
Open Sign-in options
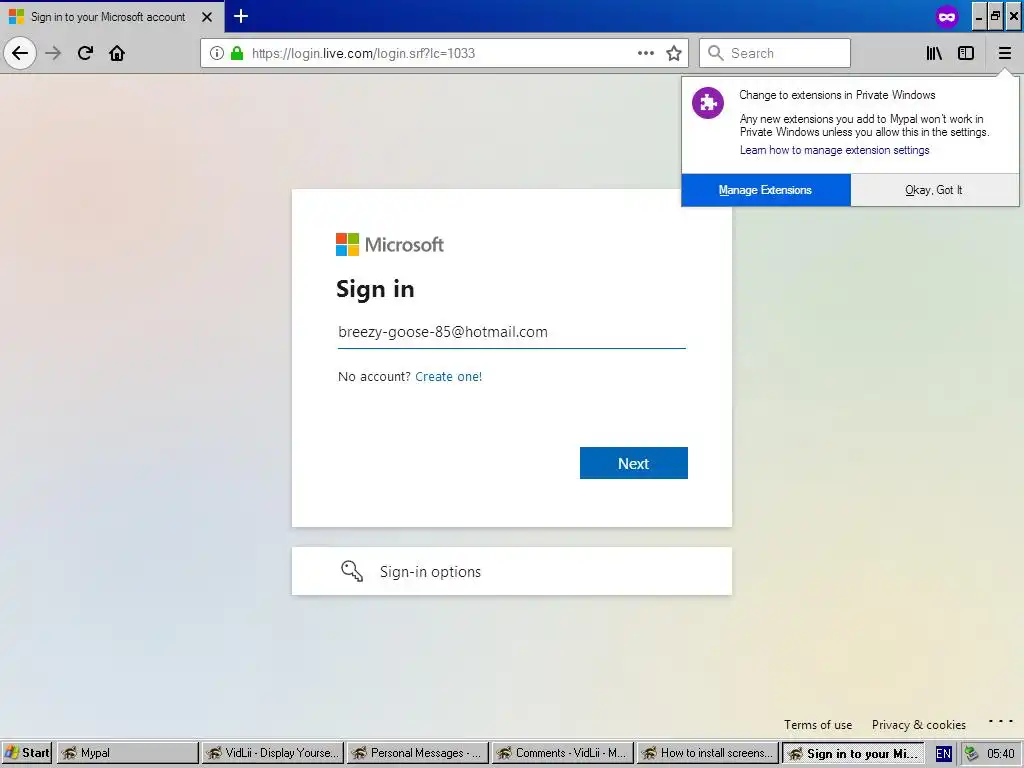click(x=511, y=571)
